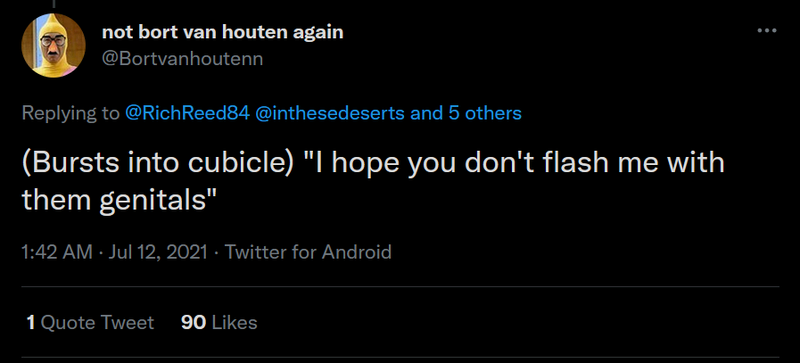View the 1 Quote Tweet list
Screen dimensions: 800x363
[x=90, y=323]
